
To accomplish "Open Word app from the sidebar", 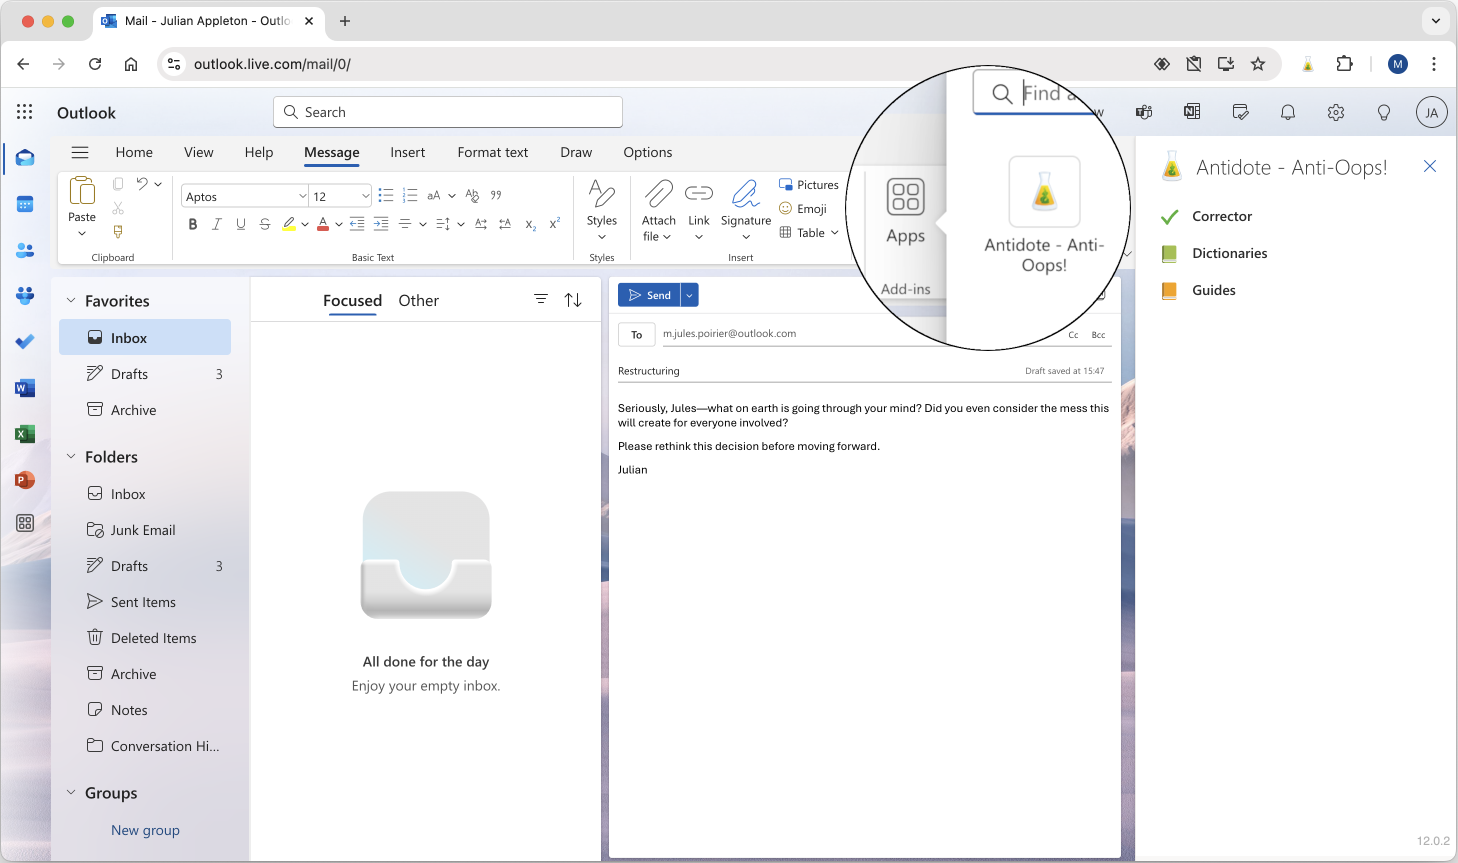I will [25, 388].
